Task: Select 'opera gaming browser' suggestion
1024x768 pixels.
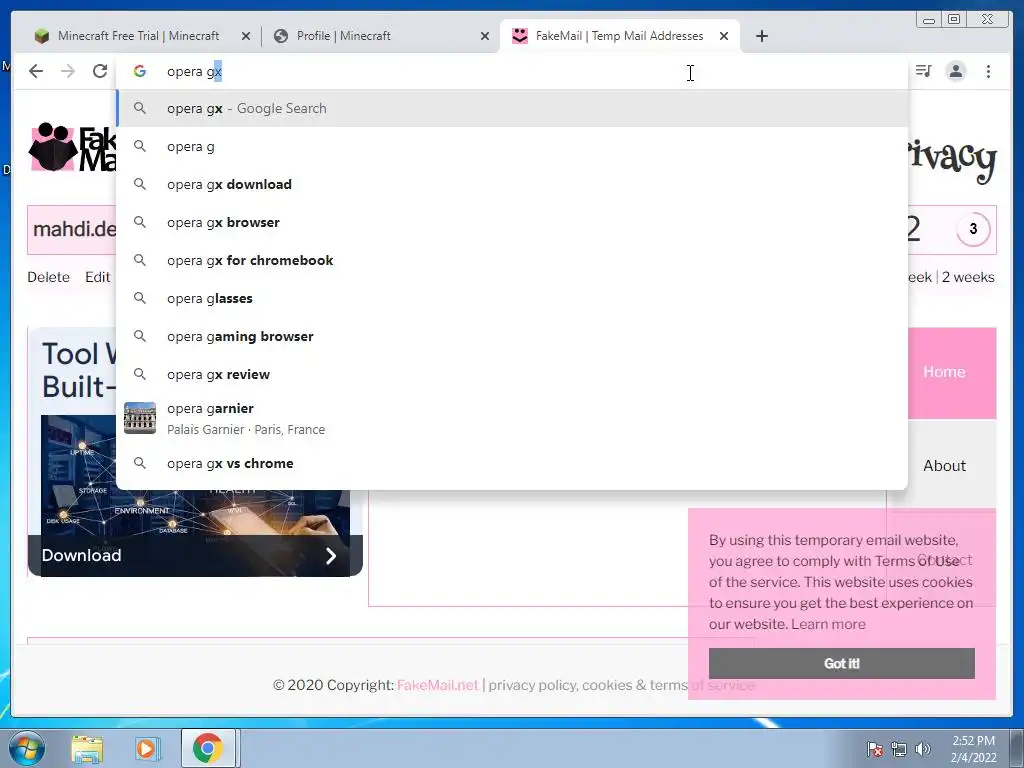Action: point(512,336)
